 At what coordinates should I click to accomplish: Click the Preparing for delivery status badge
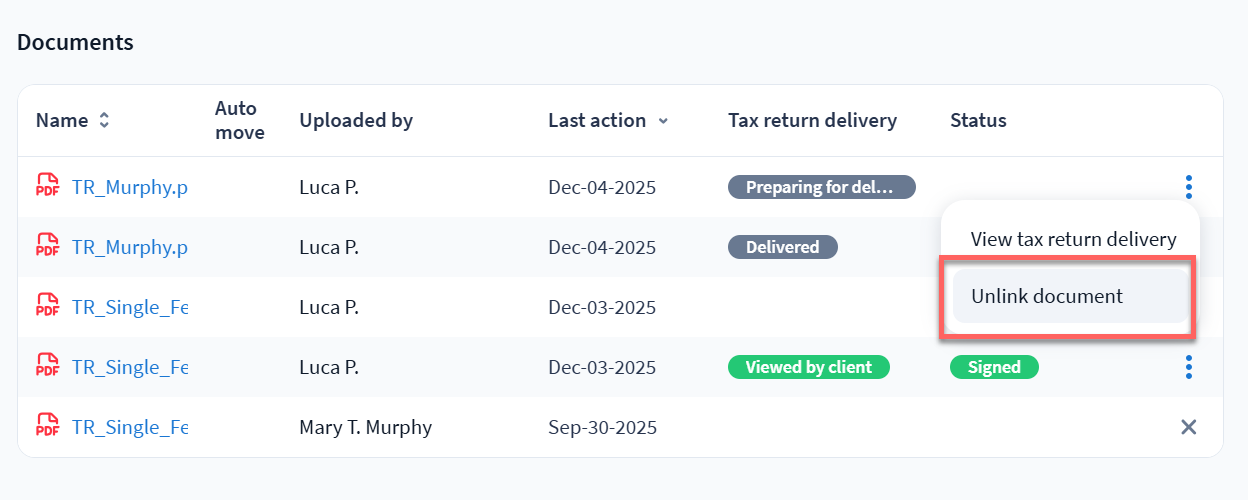(821, 187)
